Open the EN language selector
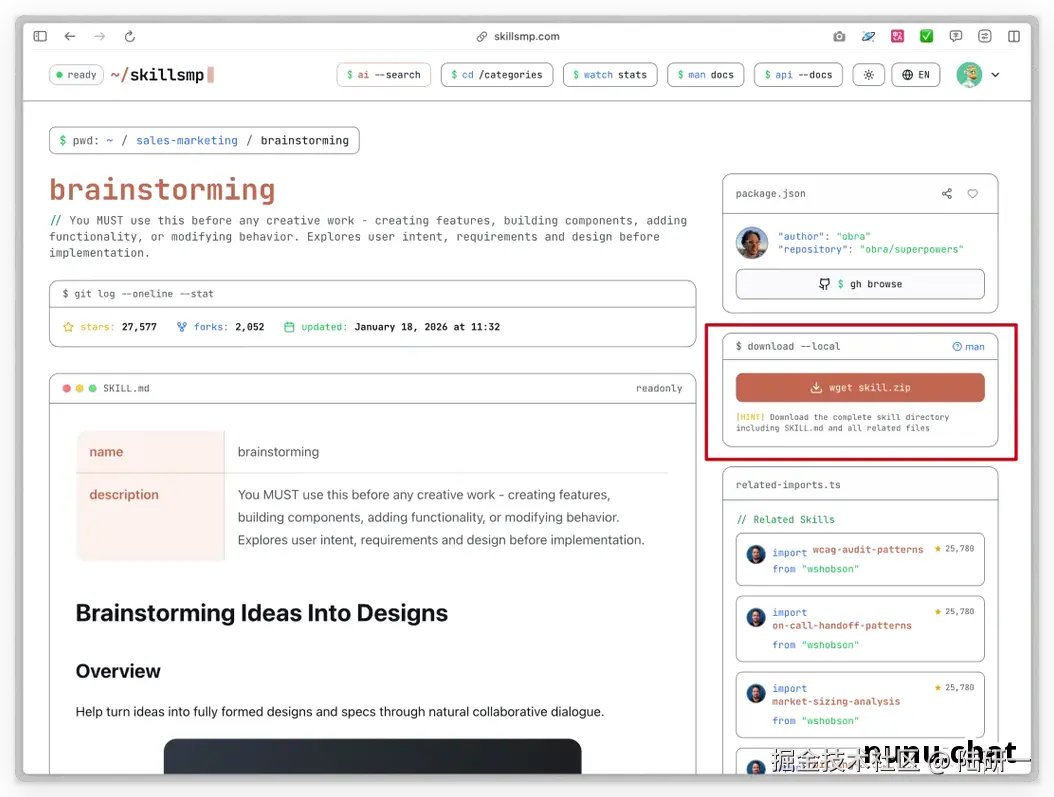 (x=916, y=75)
